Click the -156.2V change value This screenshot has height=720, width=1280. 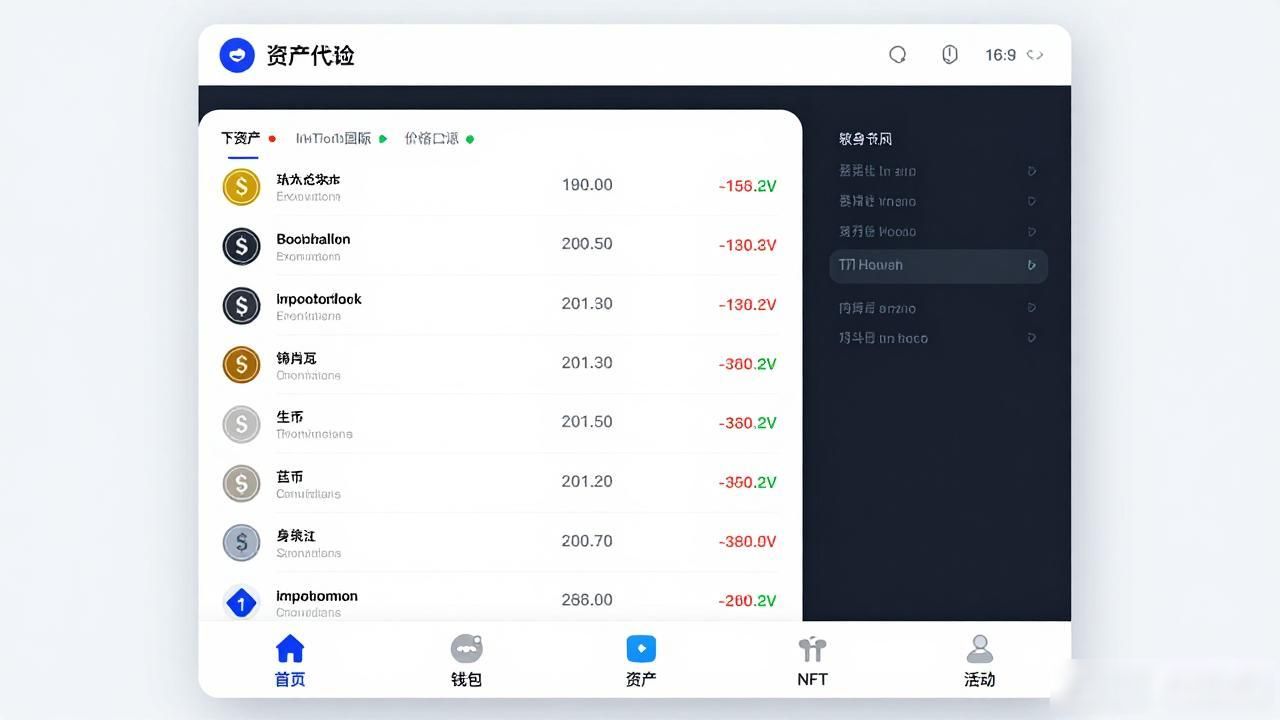click(x=747, y=186)
